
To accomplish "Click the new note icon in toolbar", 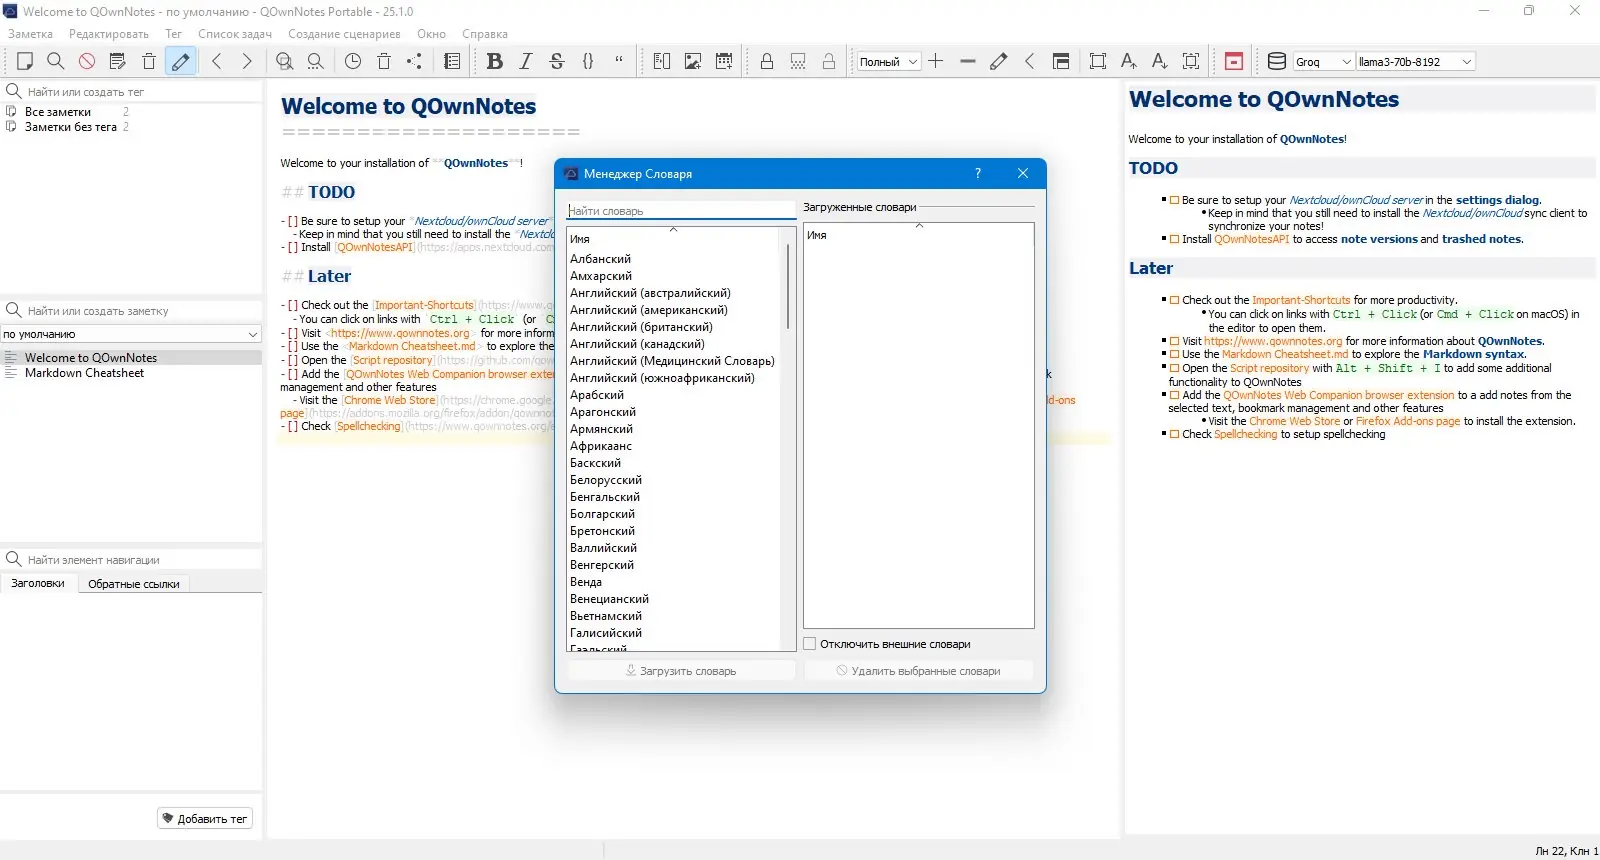I will [x=25, y=61].
